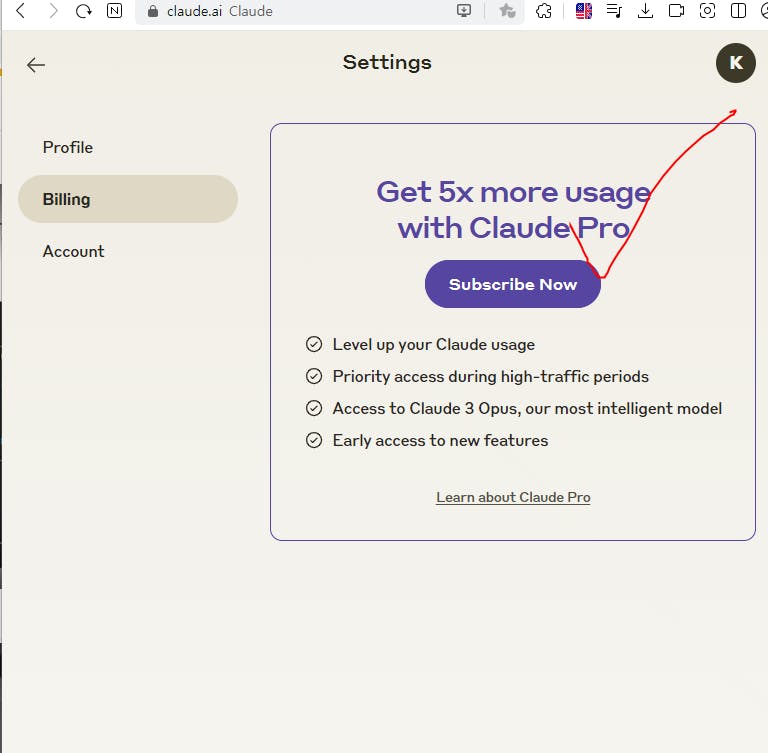The image size is (768, 753).
Task: Open the Profile settings section
Action: point(68,147)
